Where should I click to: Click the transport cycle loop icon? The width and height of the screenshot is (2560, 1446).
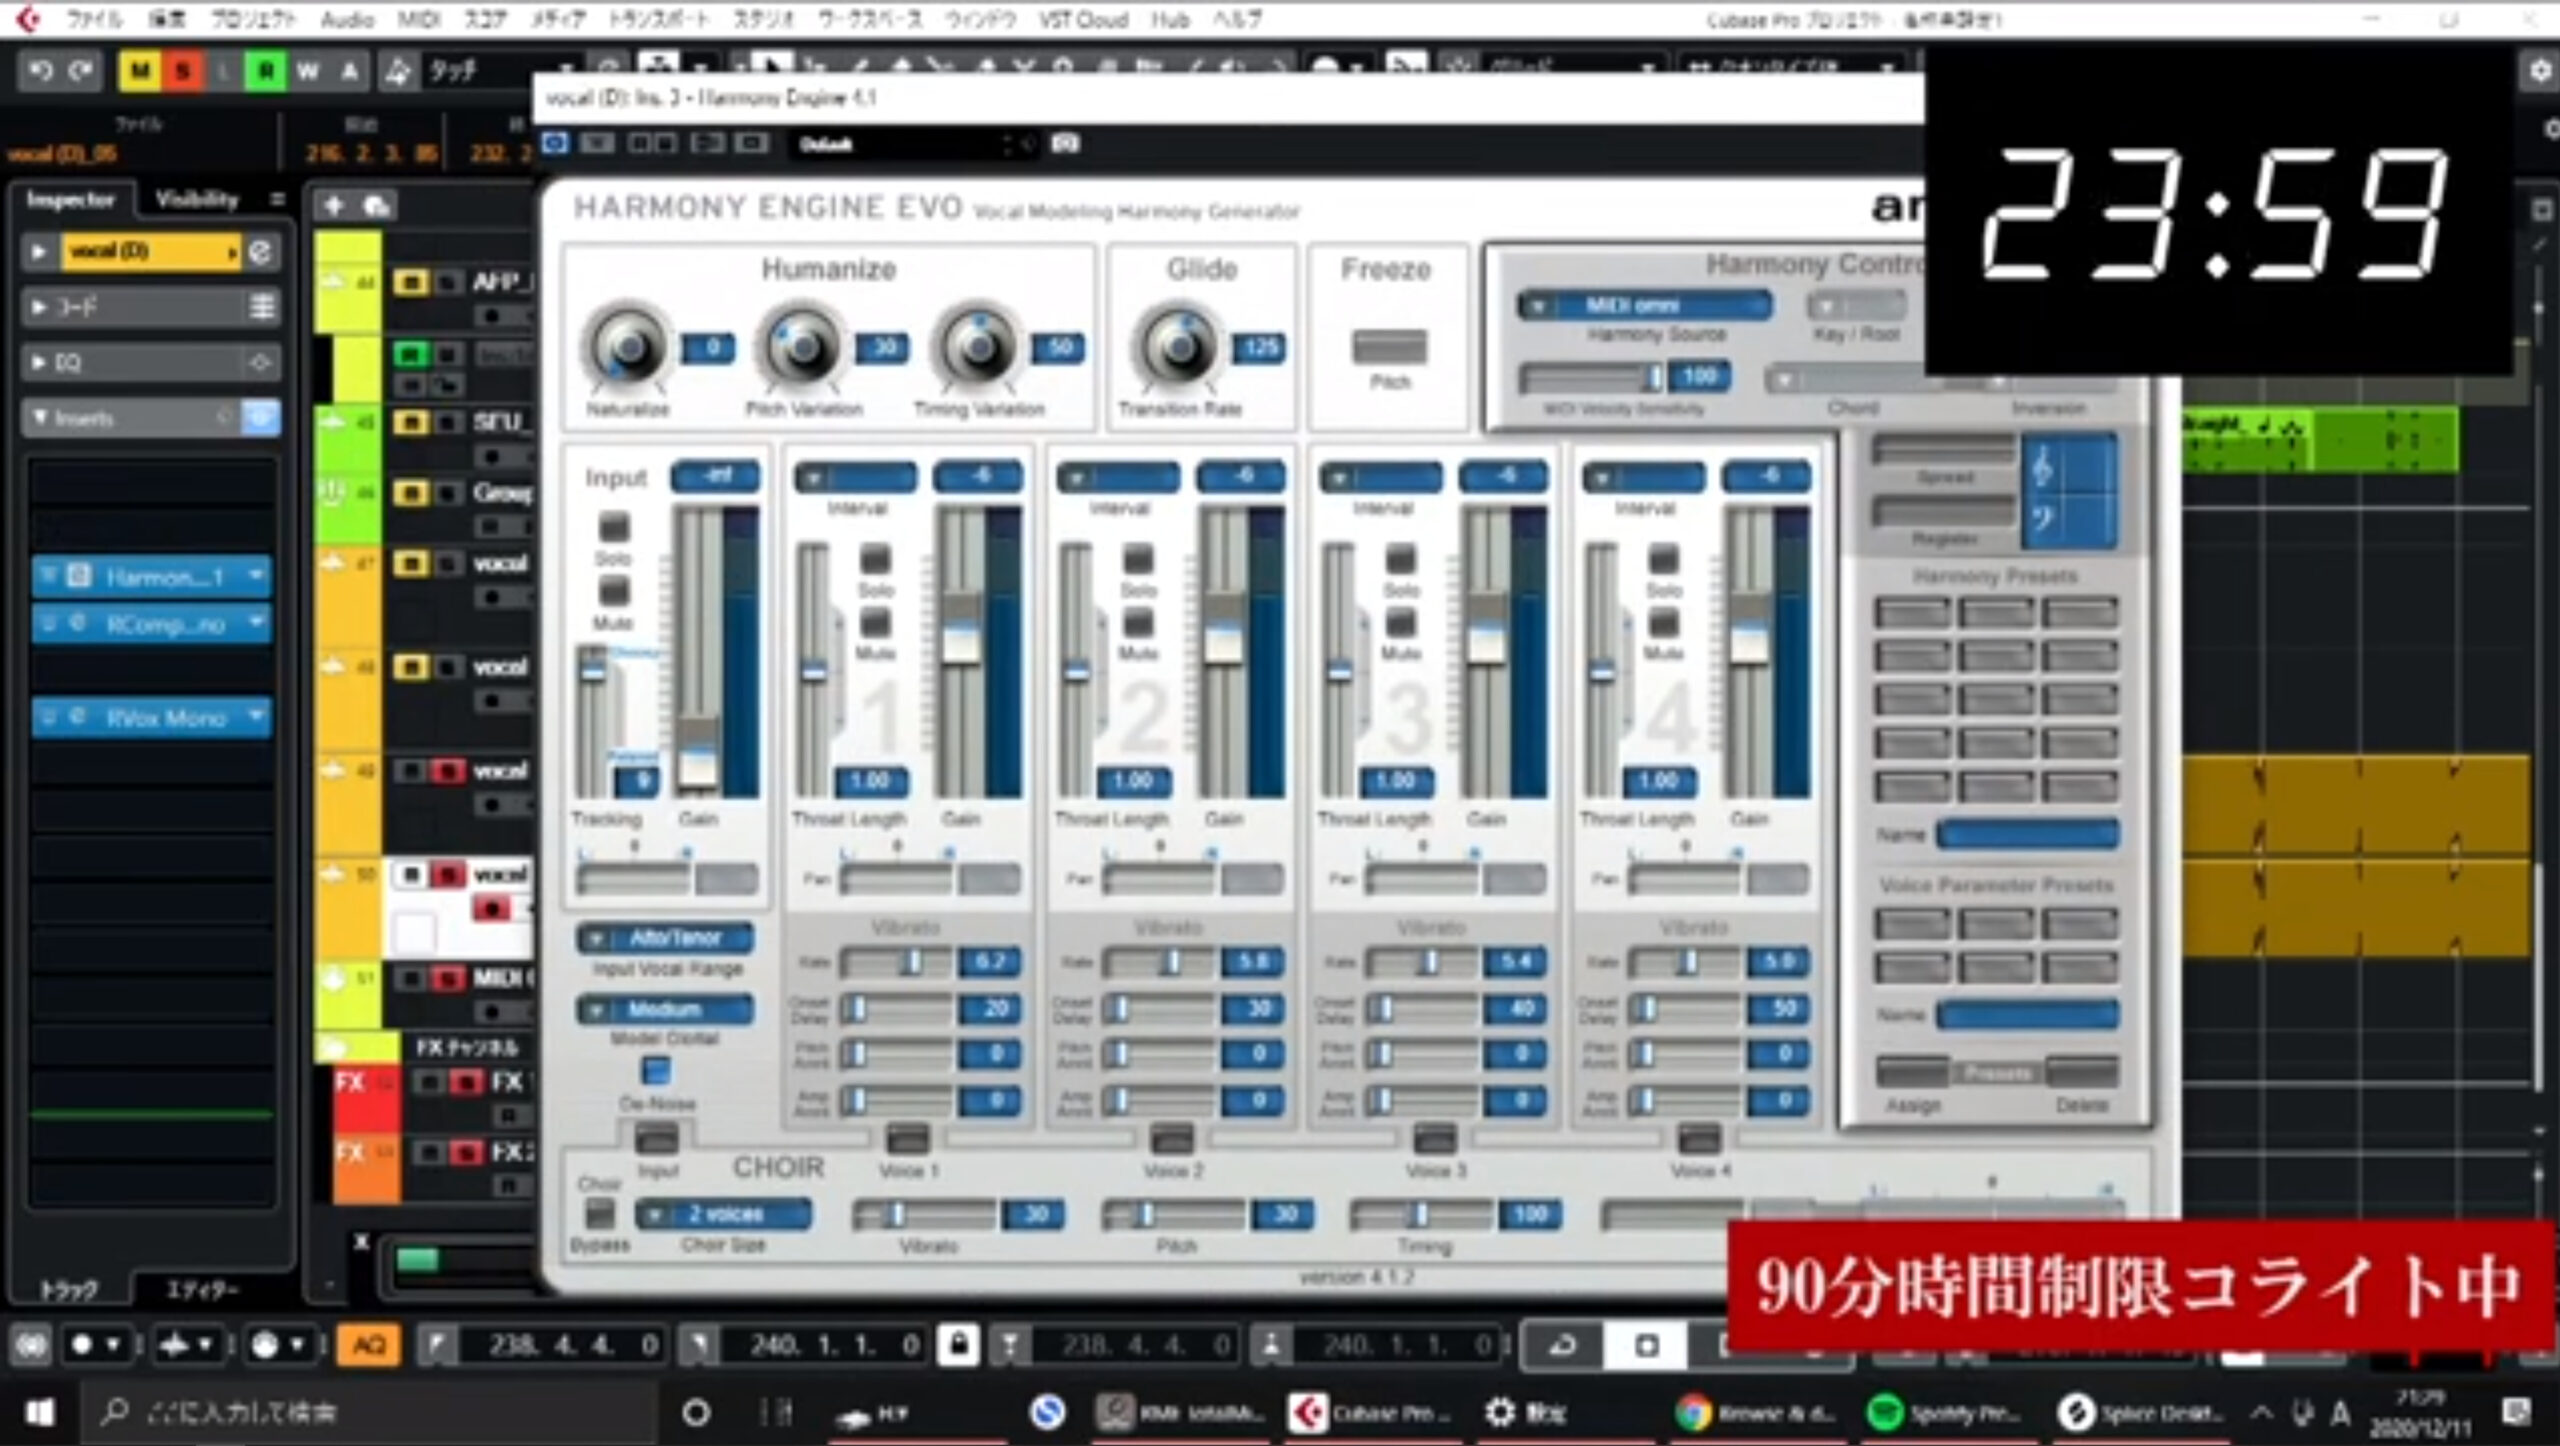[x=1562, y=1346]
